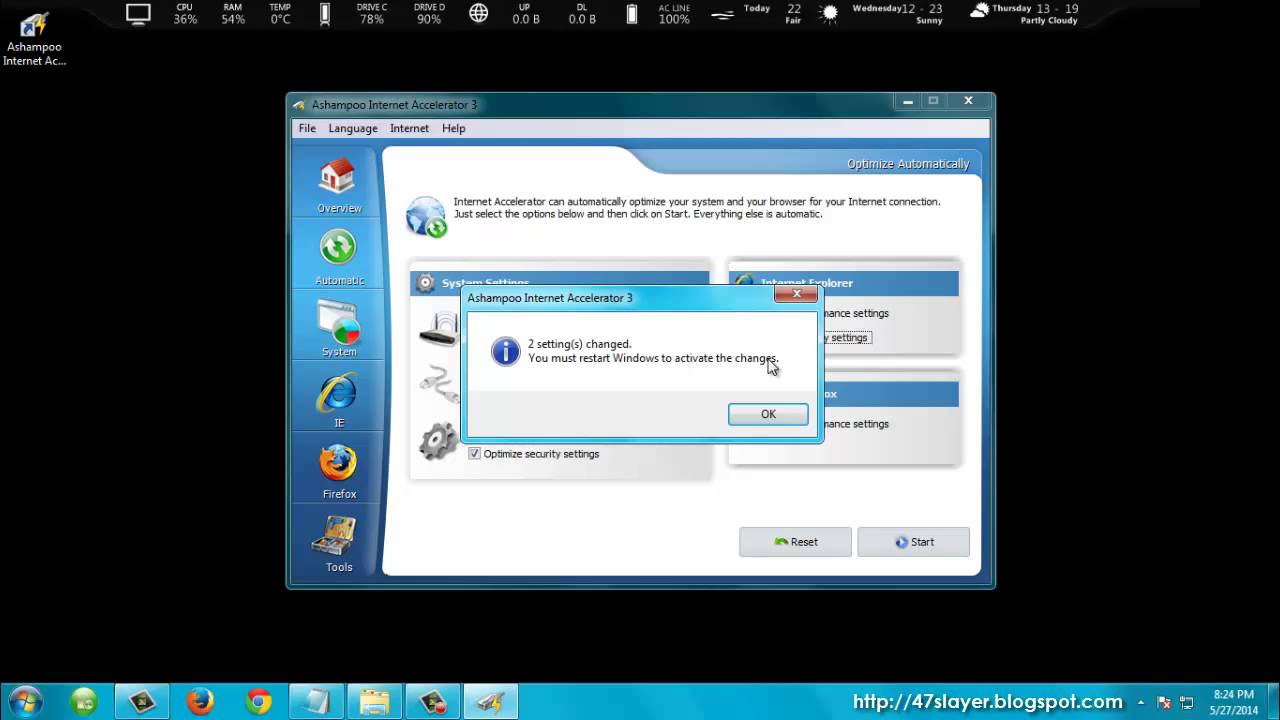
Task: Open the Language menu
Action: pyautogui.click(x=353, y=128)
